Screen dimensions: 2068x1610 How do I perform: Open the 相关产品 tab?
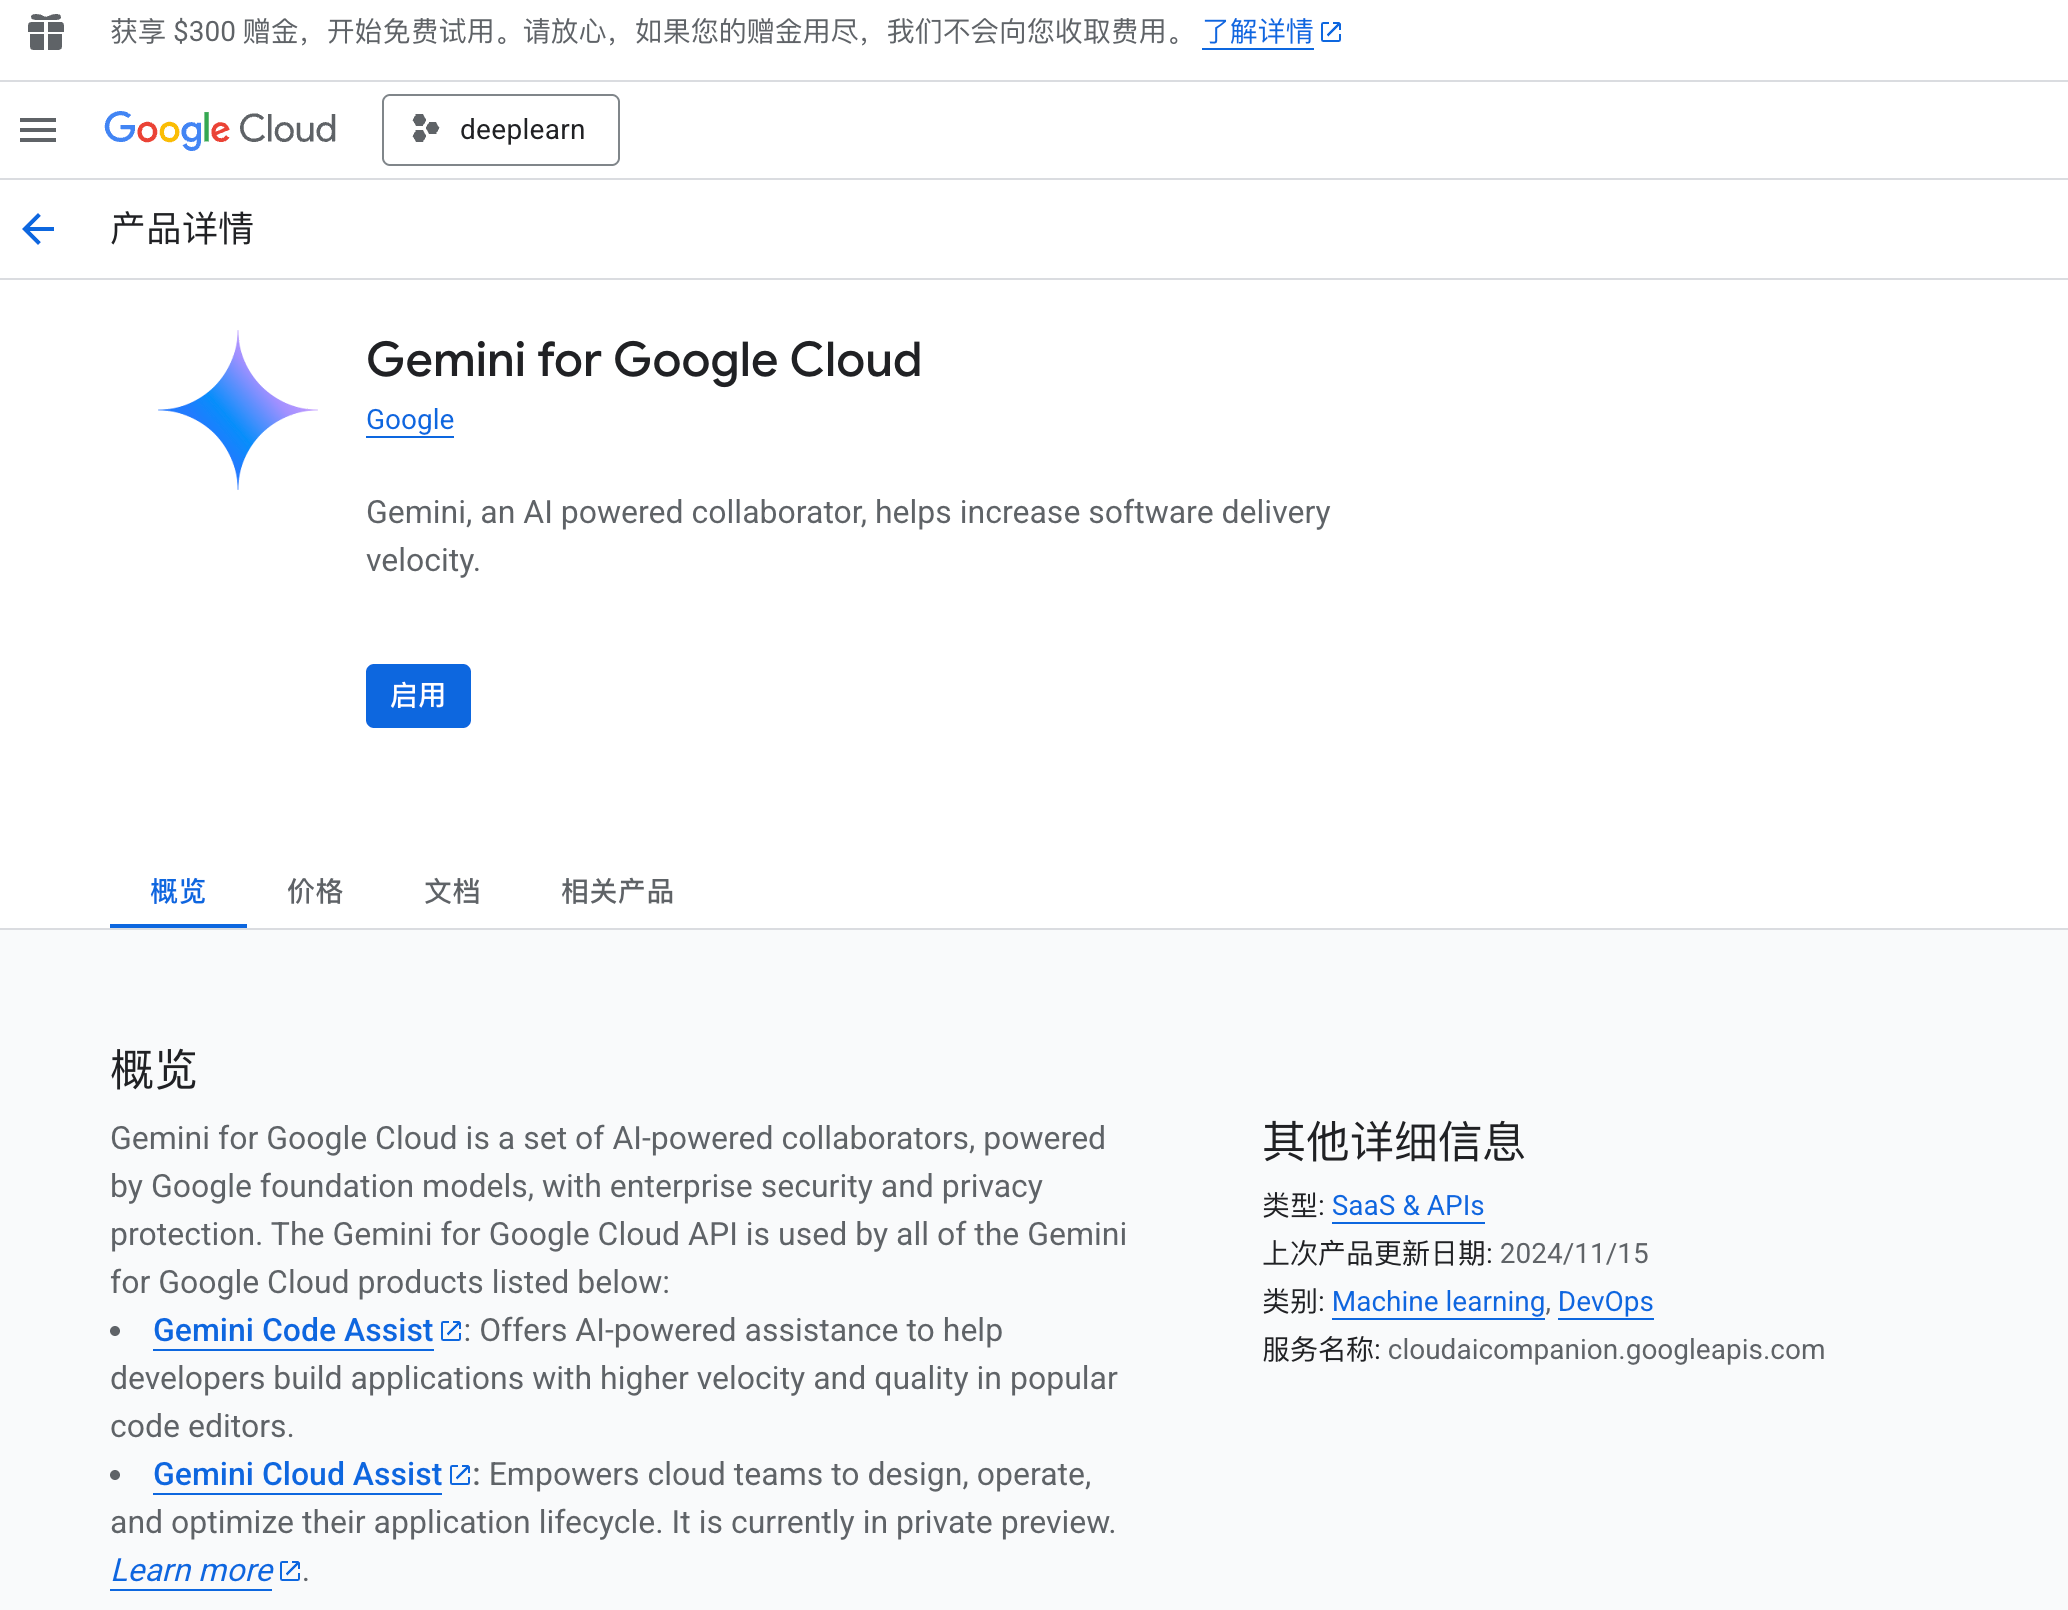[617, 891]
